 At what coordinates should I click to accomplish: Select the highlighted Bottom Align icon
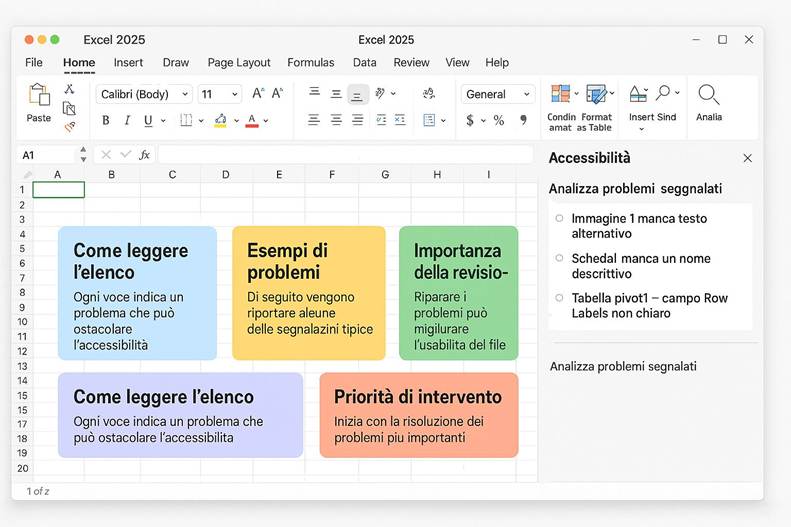coord(357,94)
